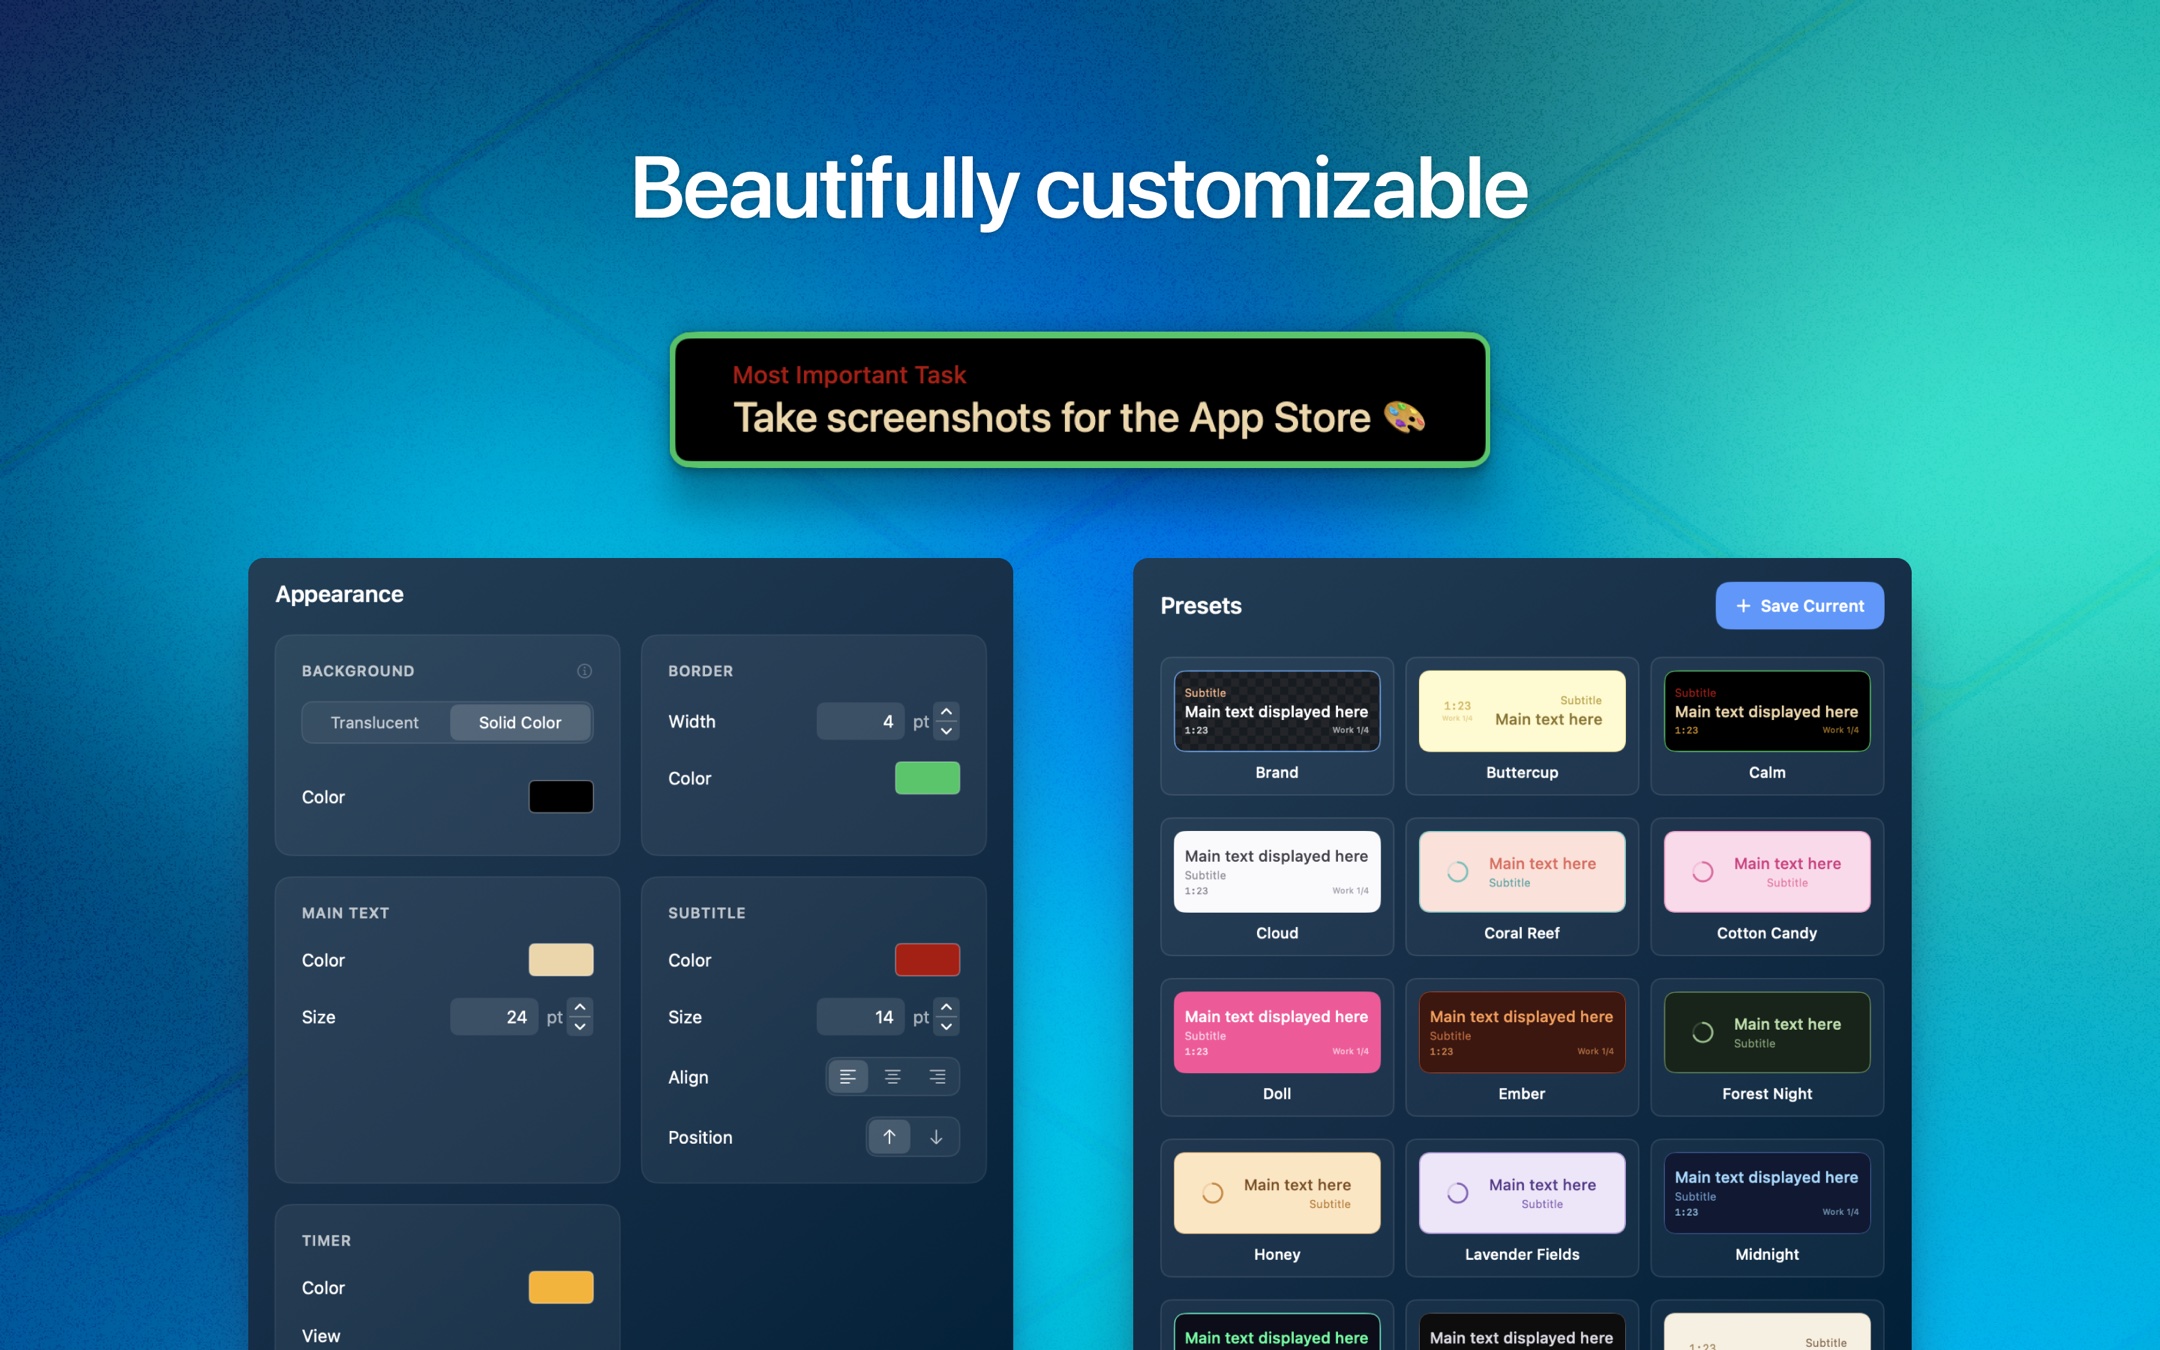Right-align the subtitle text
The width and height of the screenshot is (2160, 1350).
tap(937, 1077)
